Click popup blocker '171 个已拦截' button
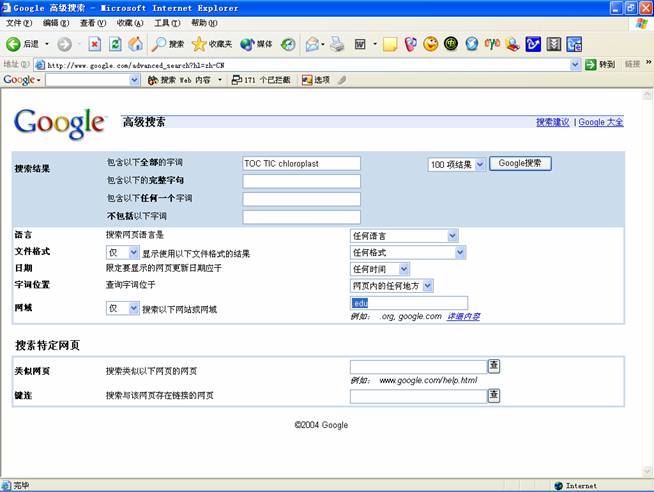Viewport: 654px width, 492px height. click(261, 80)
